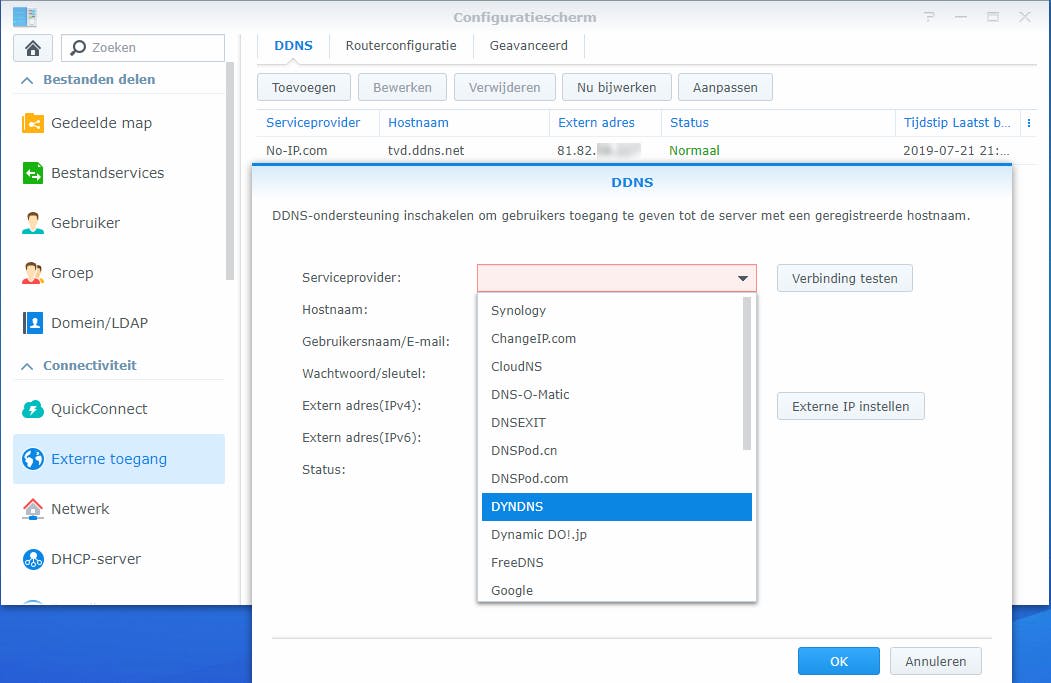Switch to the Routerconfiguratie tab
This screenshot has height=683, width=1051.
pyautogui.click(x=401, y=46)
